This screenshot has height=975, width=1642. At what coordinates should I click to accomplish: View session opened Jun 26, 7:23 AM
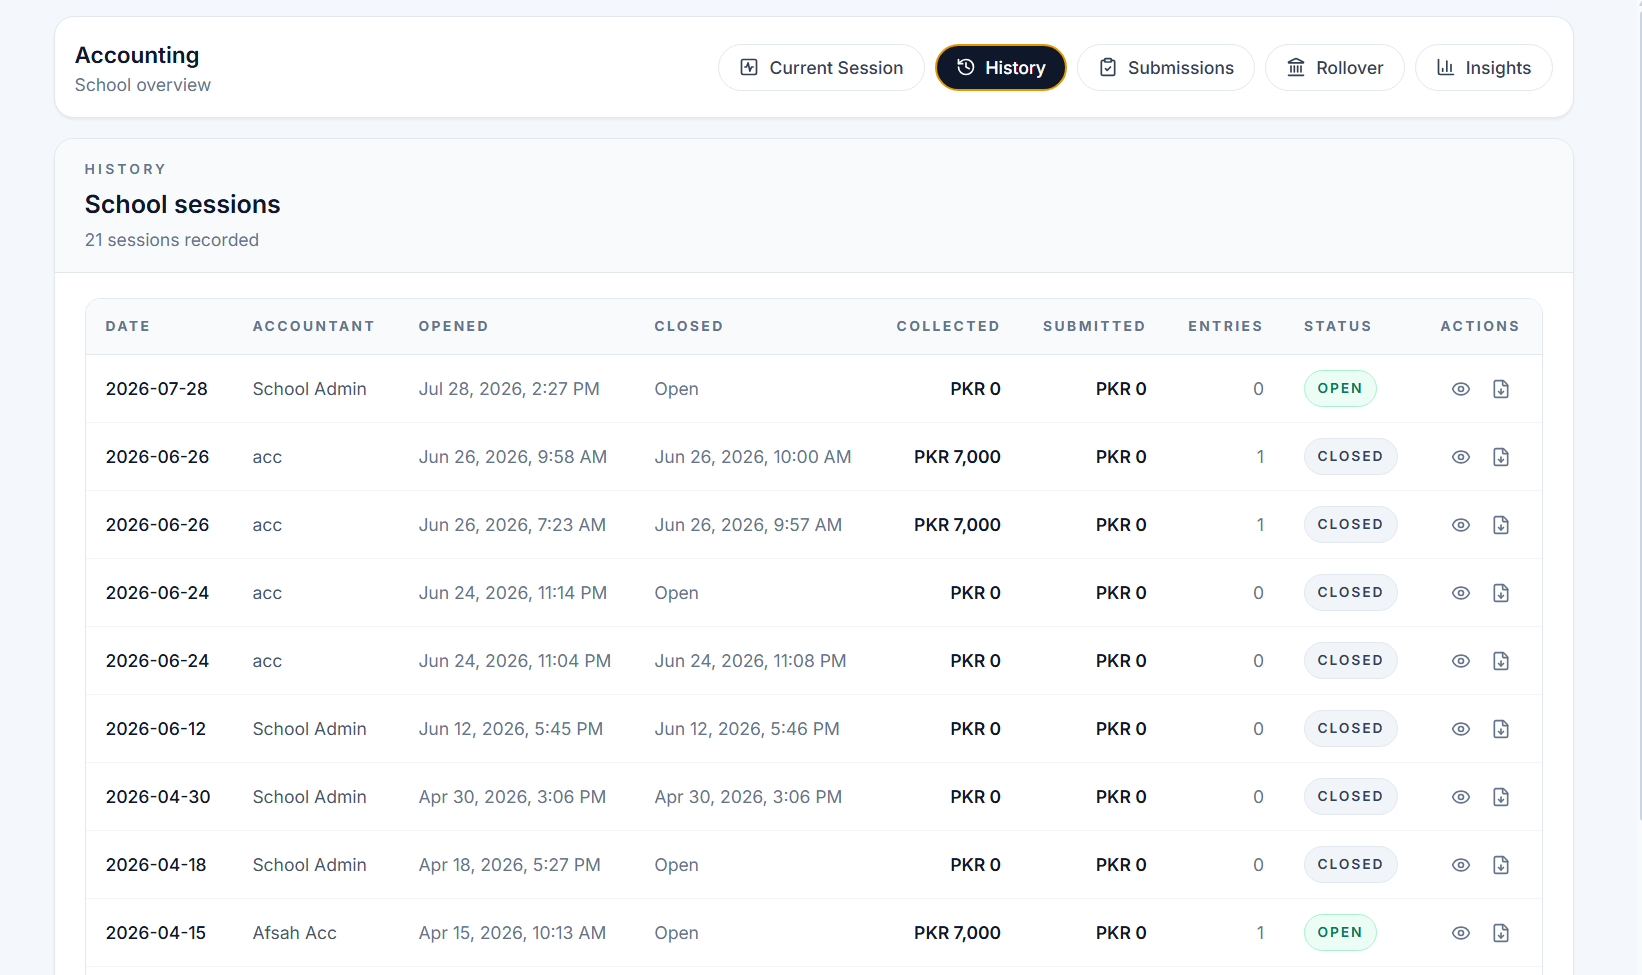pyautogui.click(x=1461, y=525)
